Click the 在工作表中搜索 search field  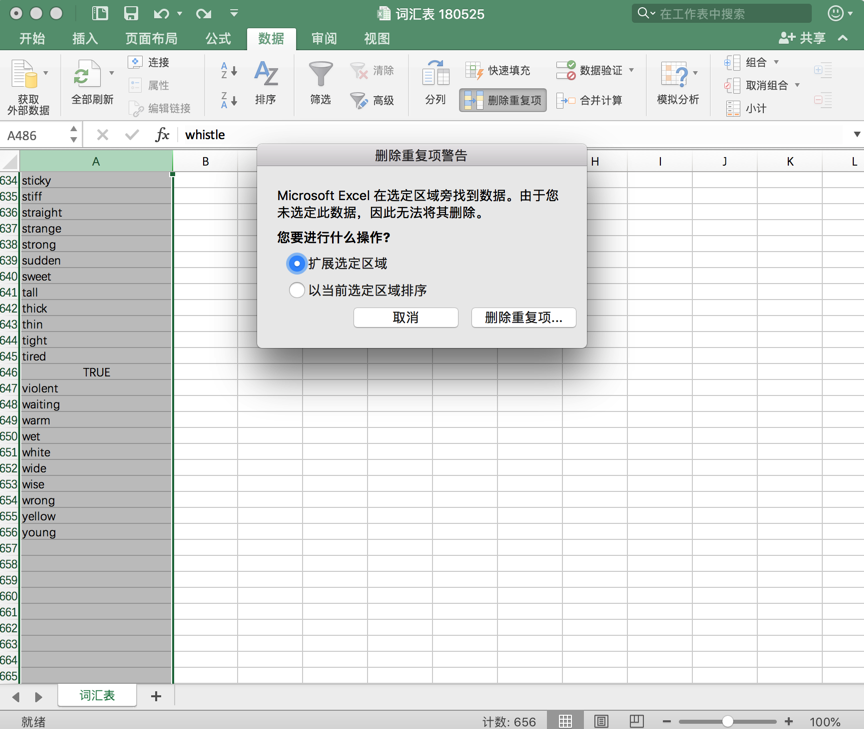722,14
